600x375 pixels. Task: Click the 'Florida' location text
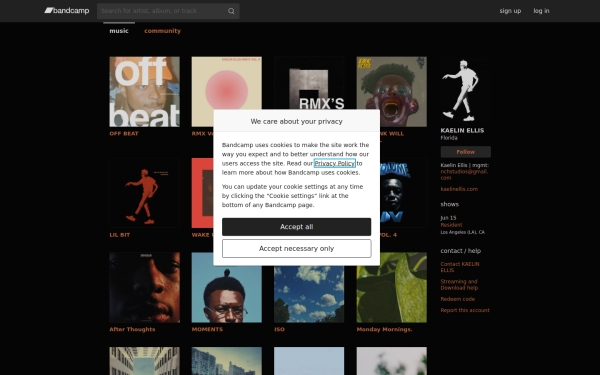(449, 138)
